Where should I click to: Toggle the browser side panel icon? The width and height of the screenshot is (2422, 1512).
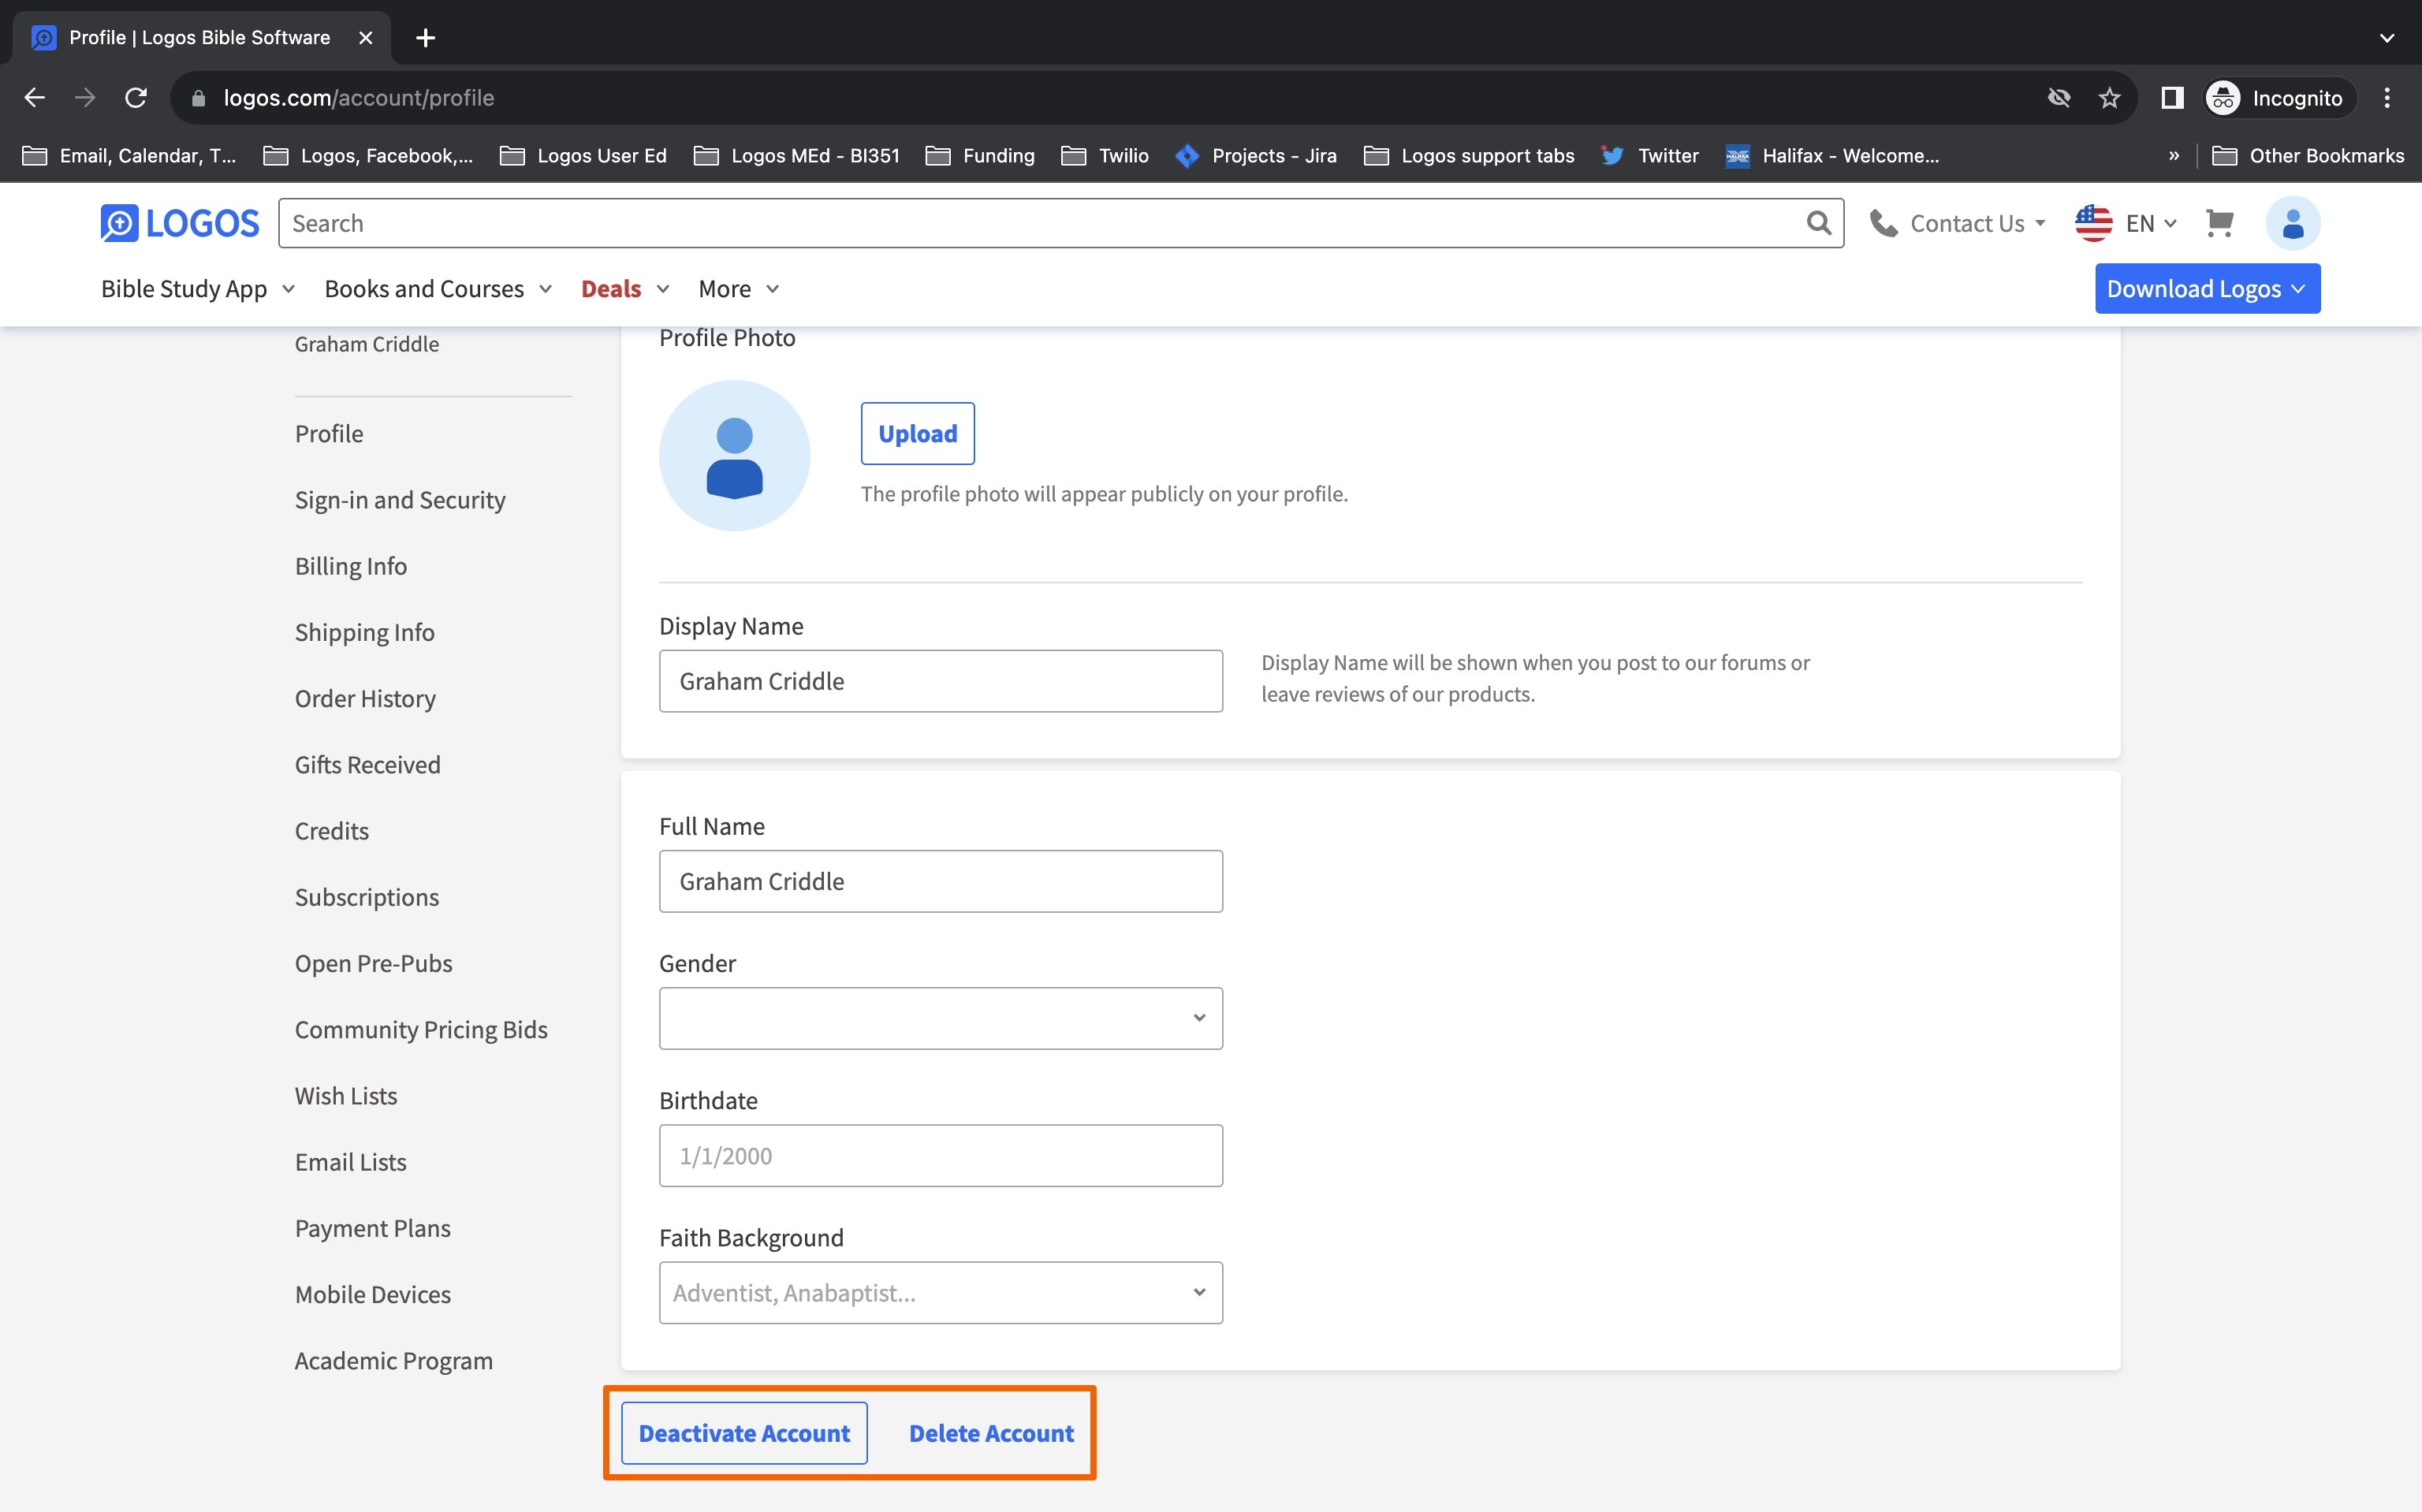coord(2171,97)
